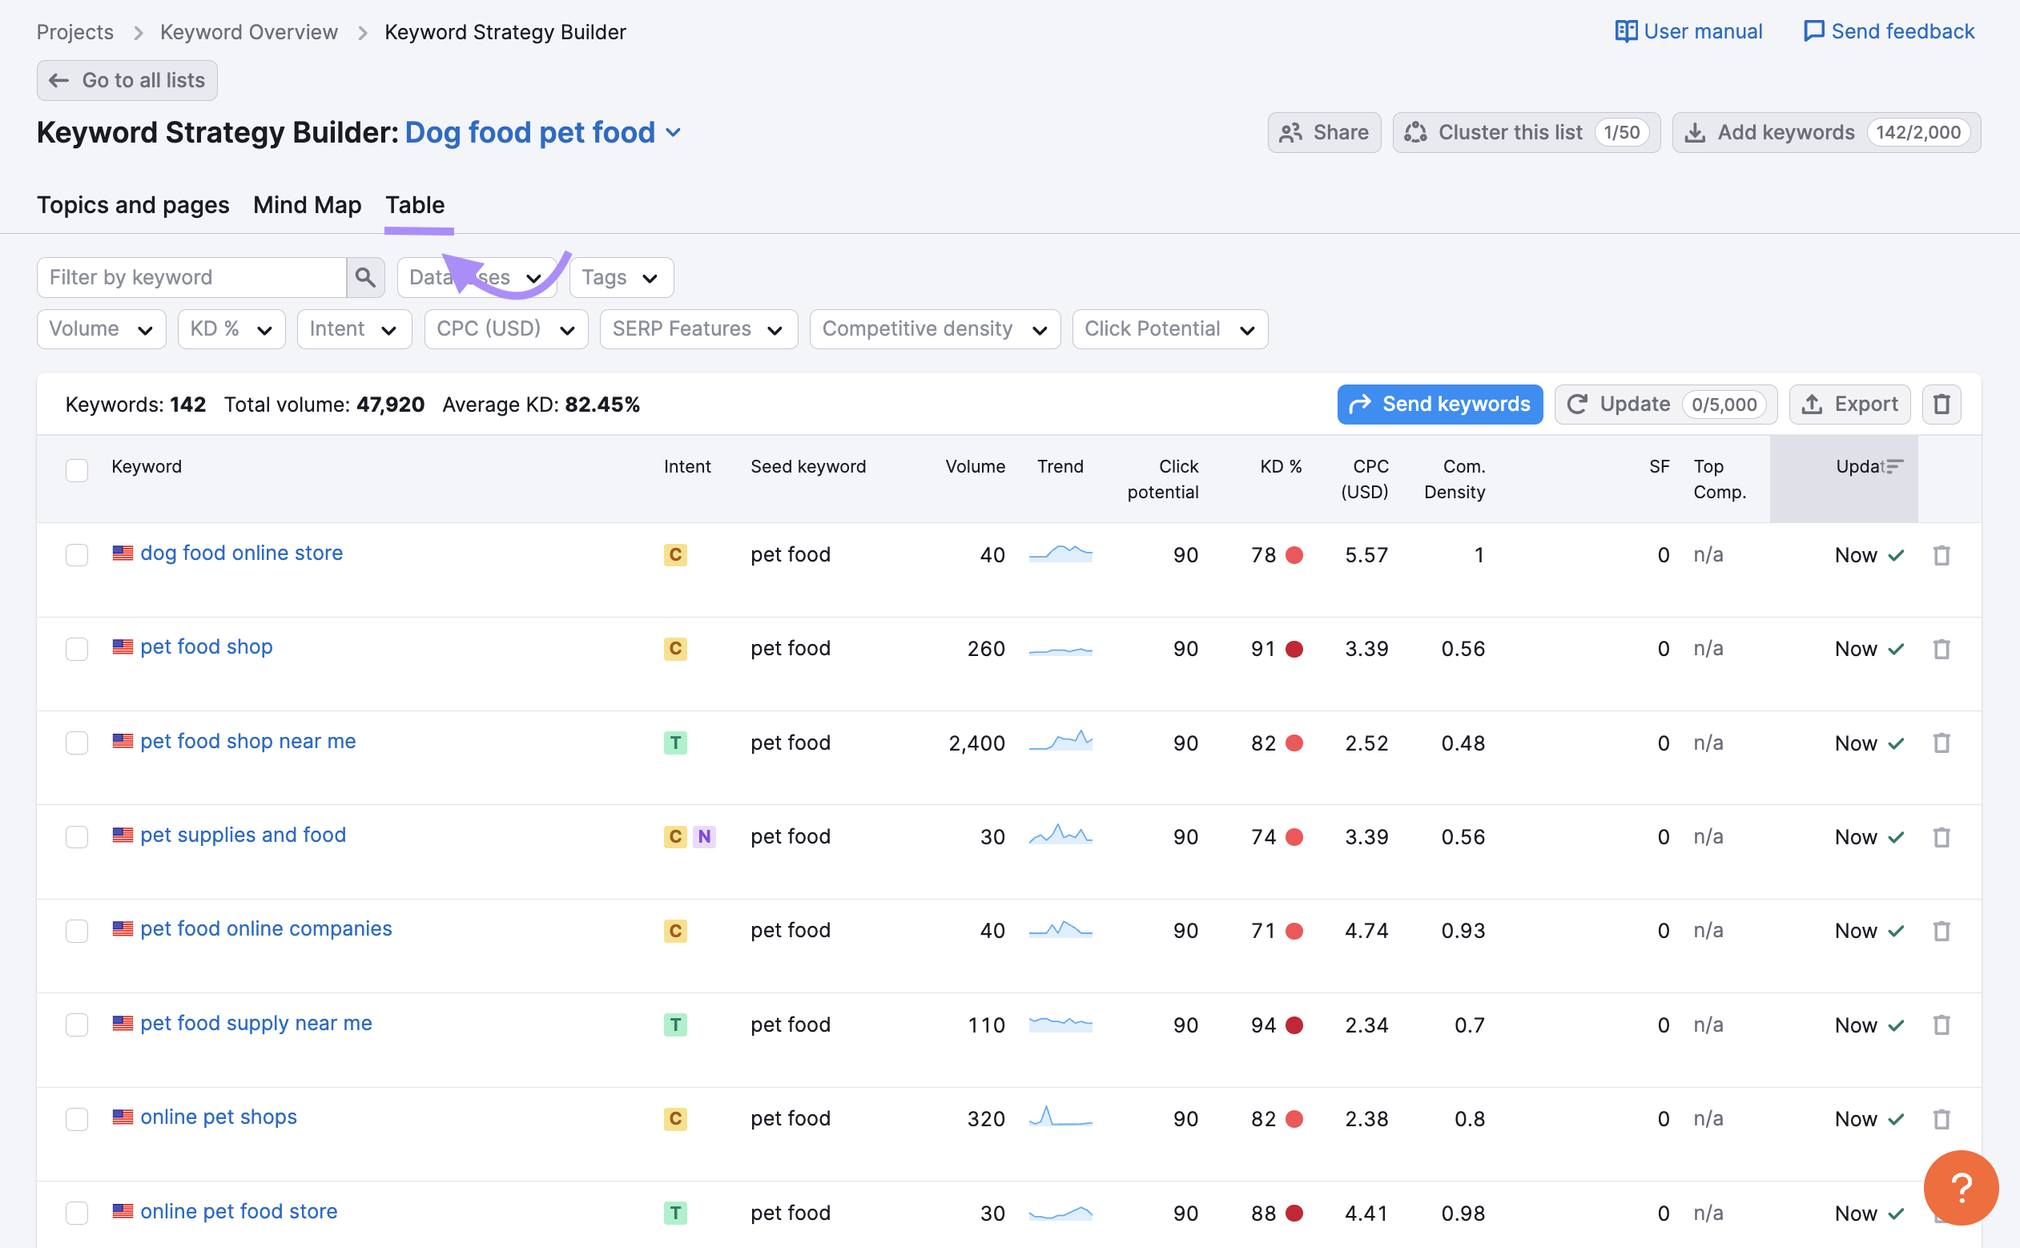
Task: Switch to Mind Map tab
Action: (x=307, y=205)
